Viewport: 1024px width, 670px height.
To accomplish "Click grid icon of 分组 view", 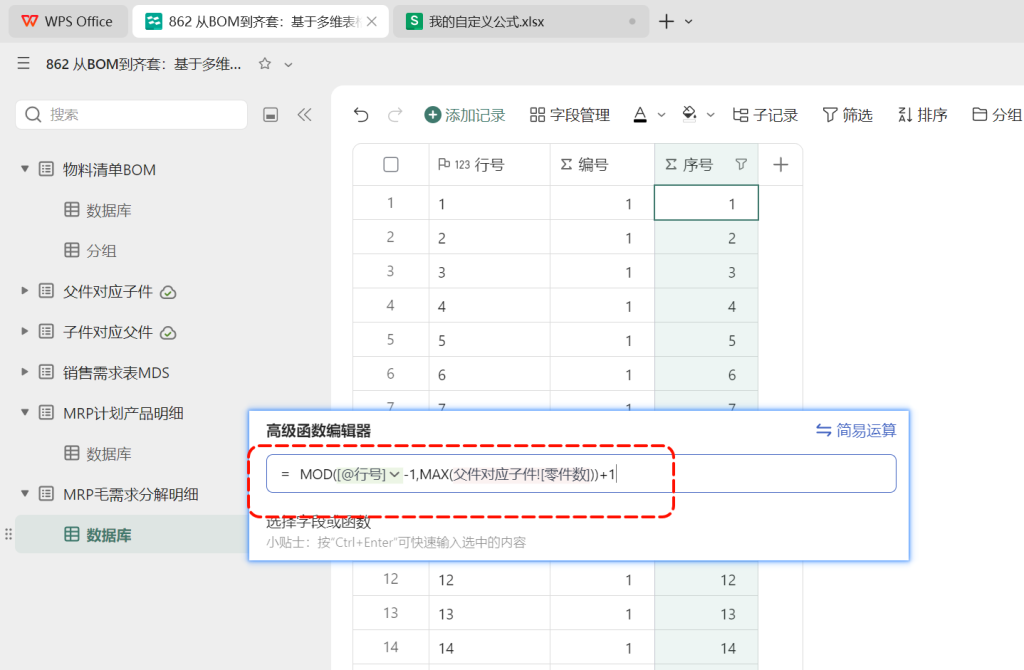I will (72, 250).
